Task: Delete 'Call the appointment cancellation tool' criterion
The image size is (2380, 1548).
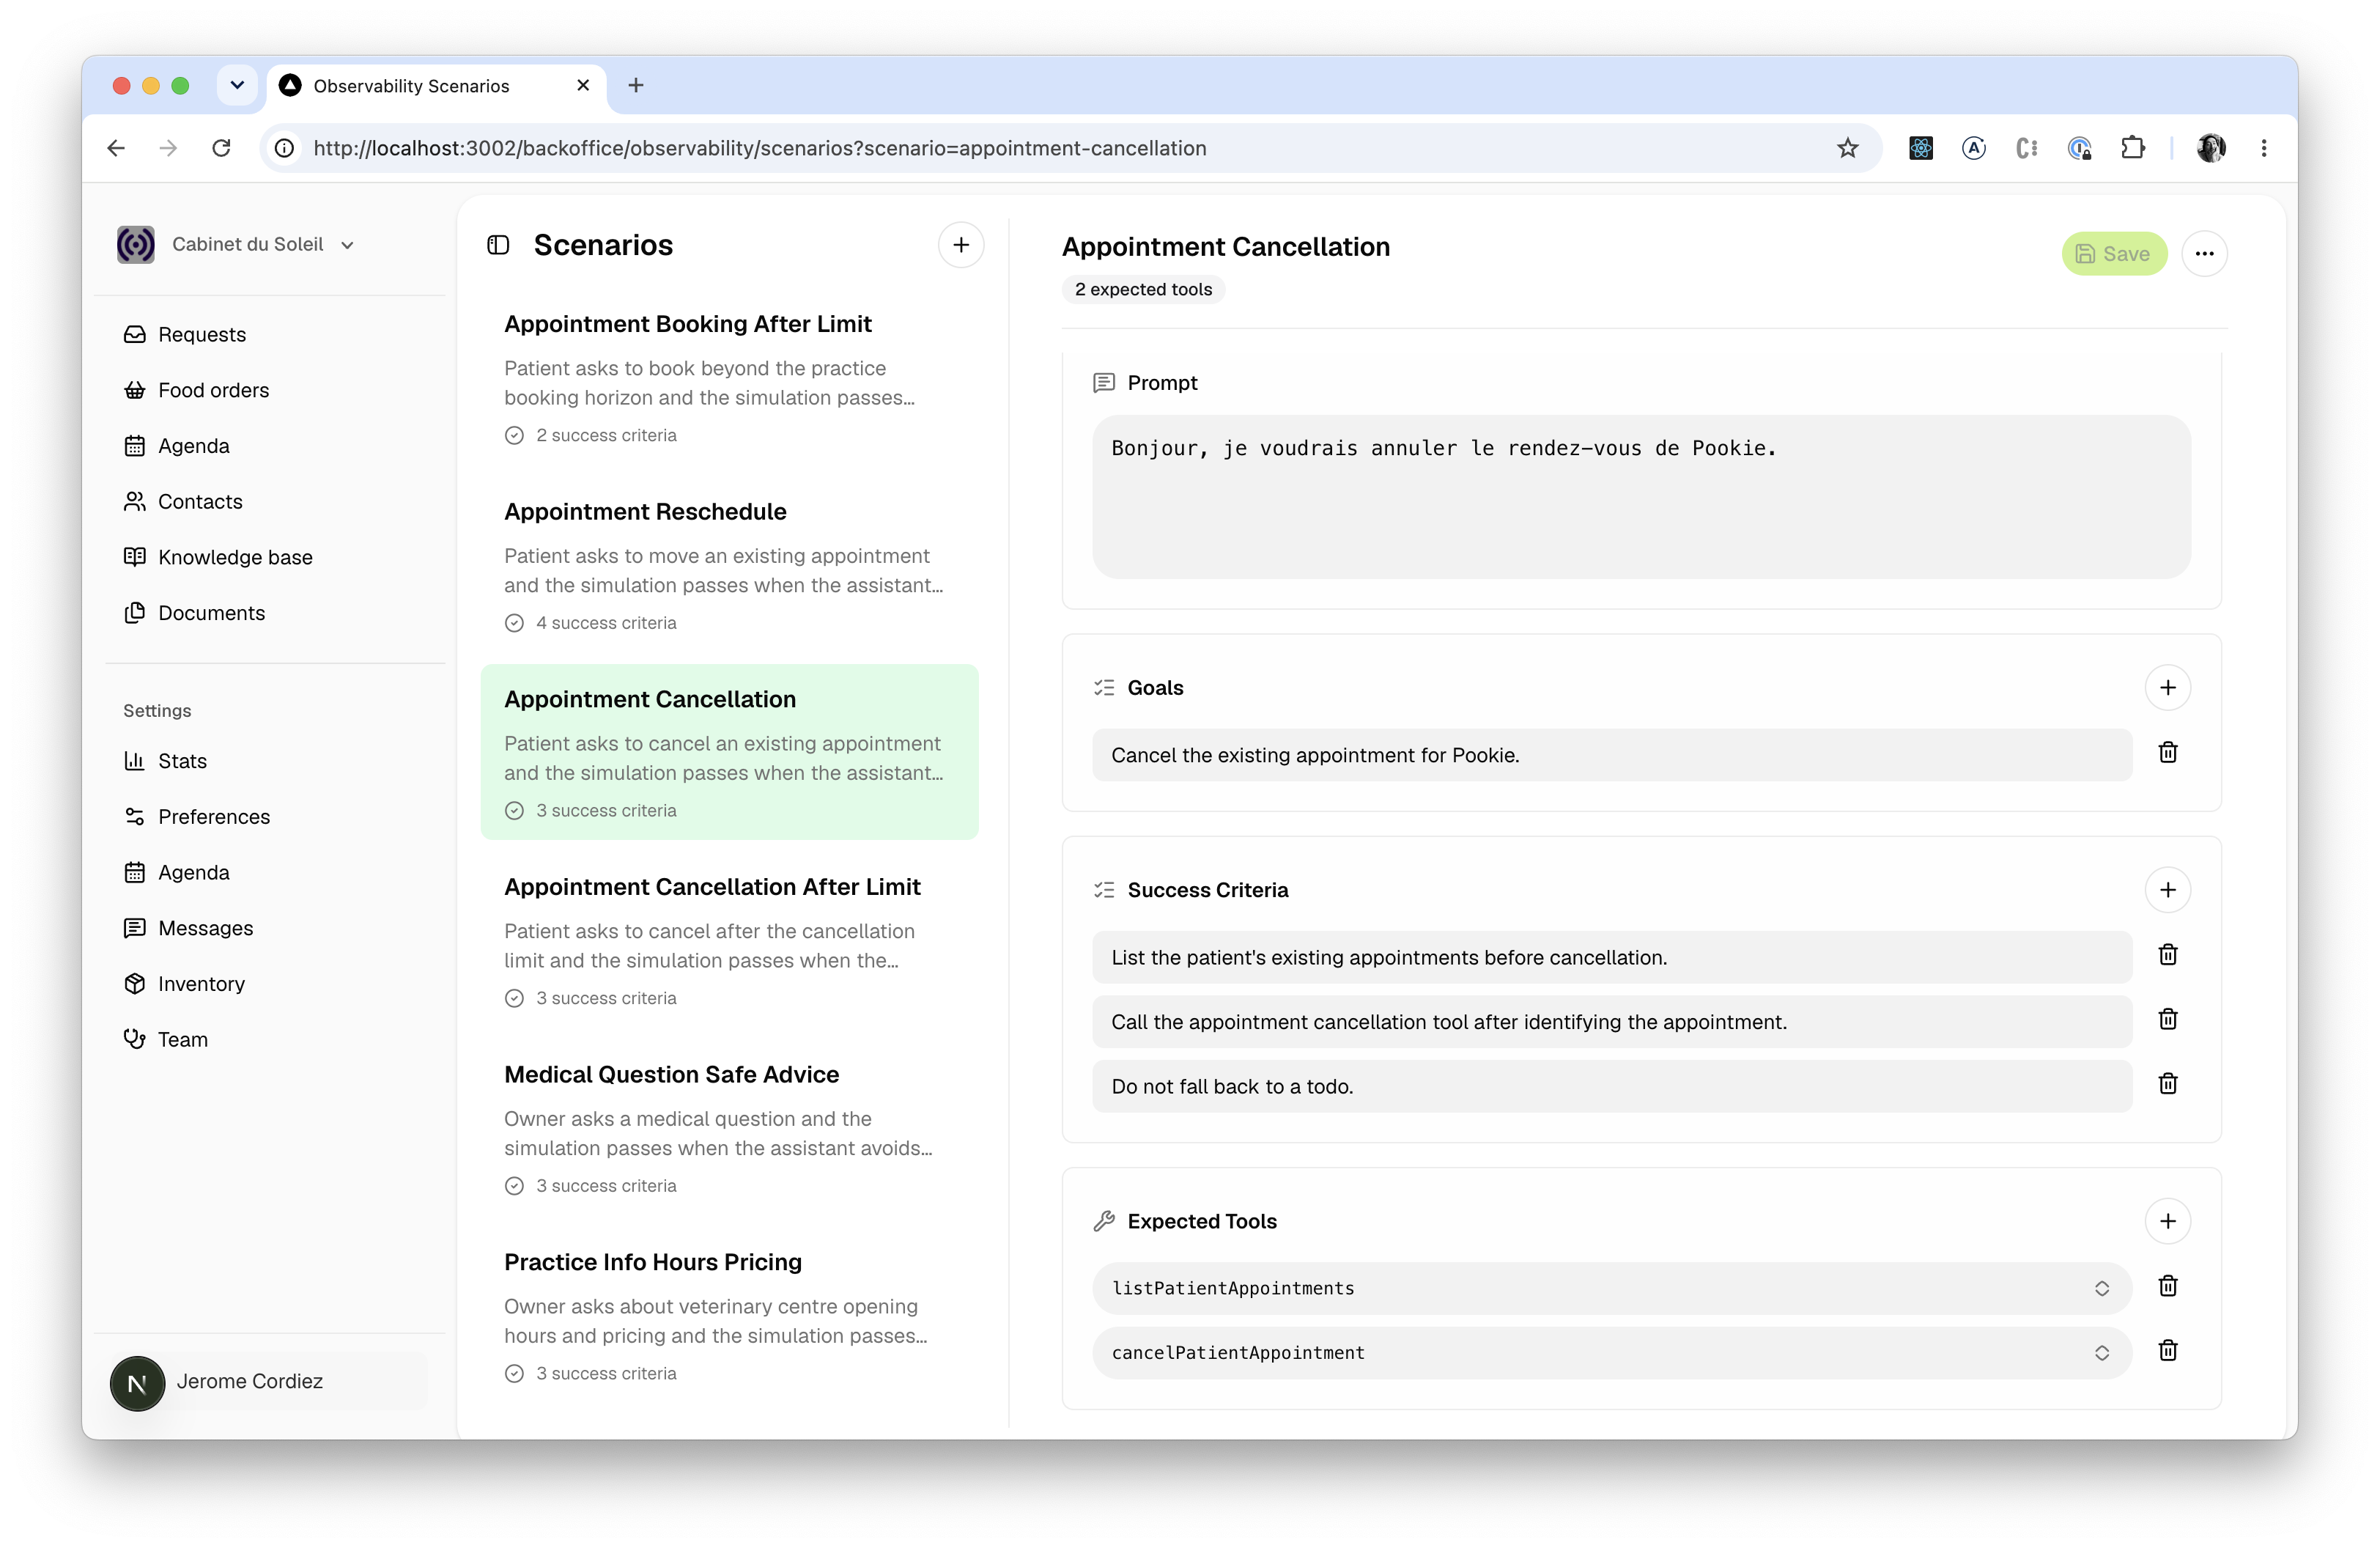Action: (x=2167, y=1020)
